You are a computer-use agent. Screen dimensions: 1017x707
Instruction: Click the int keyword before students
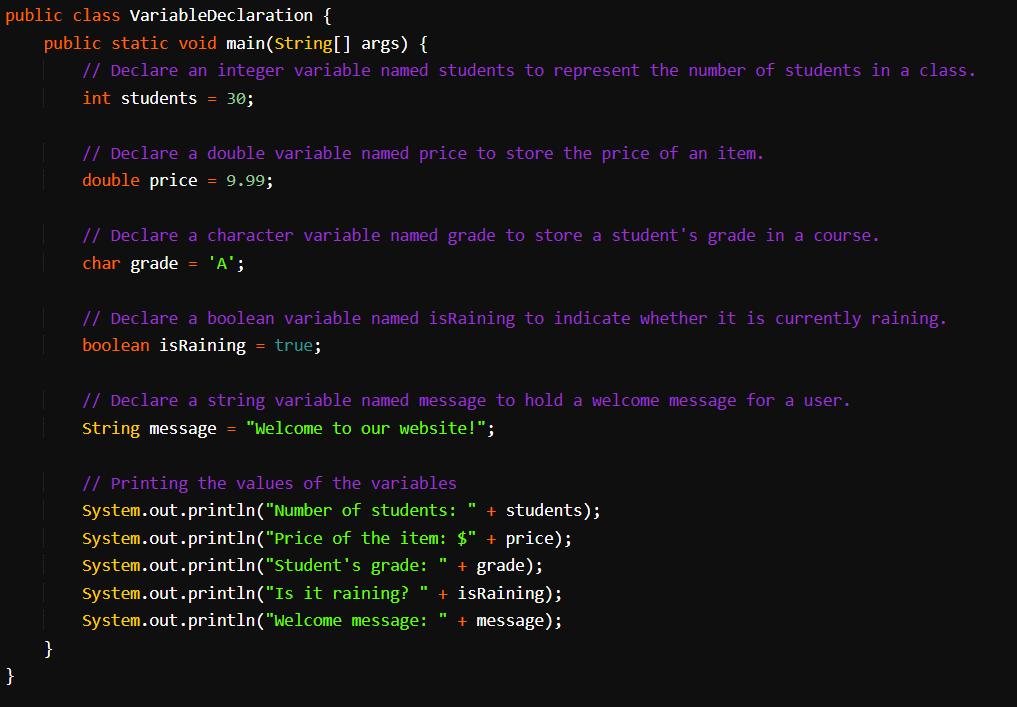(x=96, y=98)
